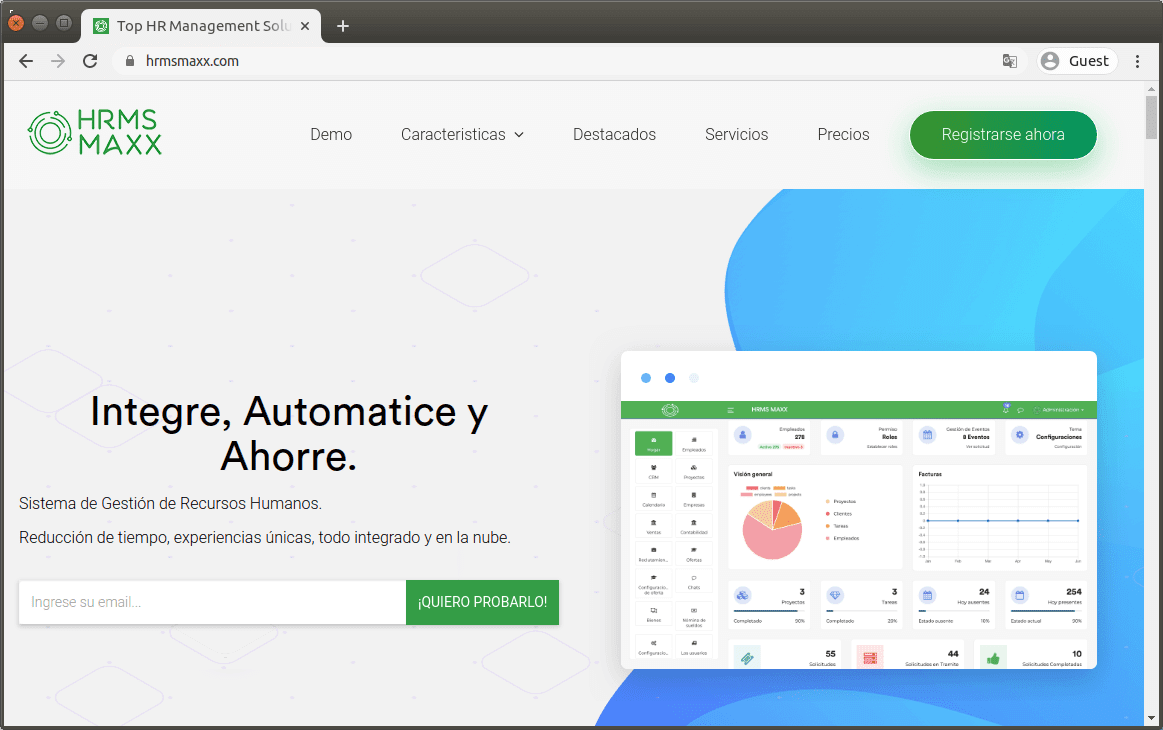Click the HRMS MAXX logo
The height and width of the screenshot is (730, 1163).
(95, 133)
